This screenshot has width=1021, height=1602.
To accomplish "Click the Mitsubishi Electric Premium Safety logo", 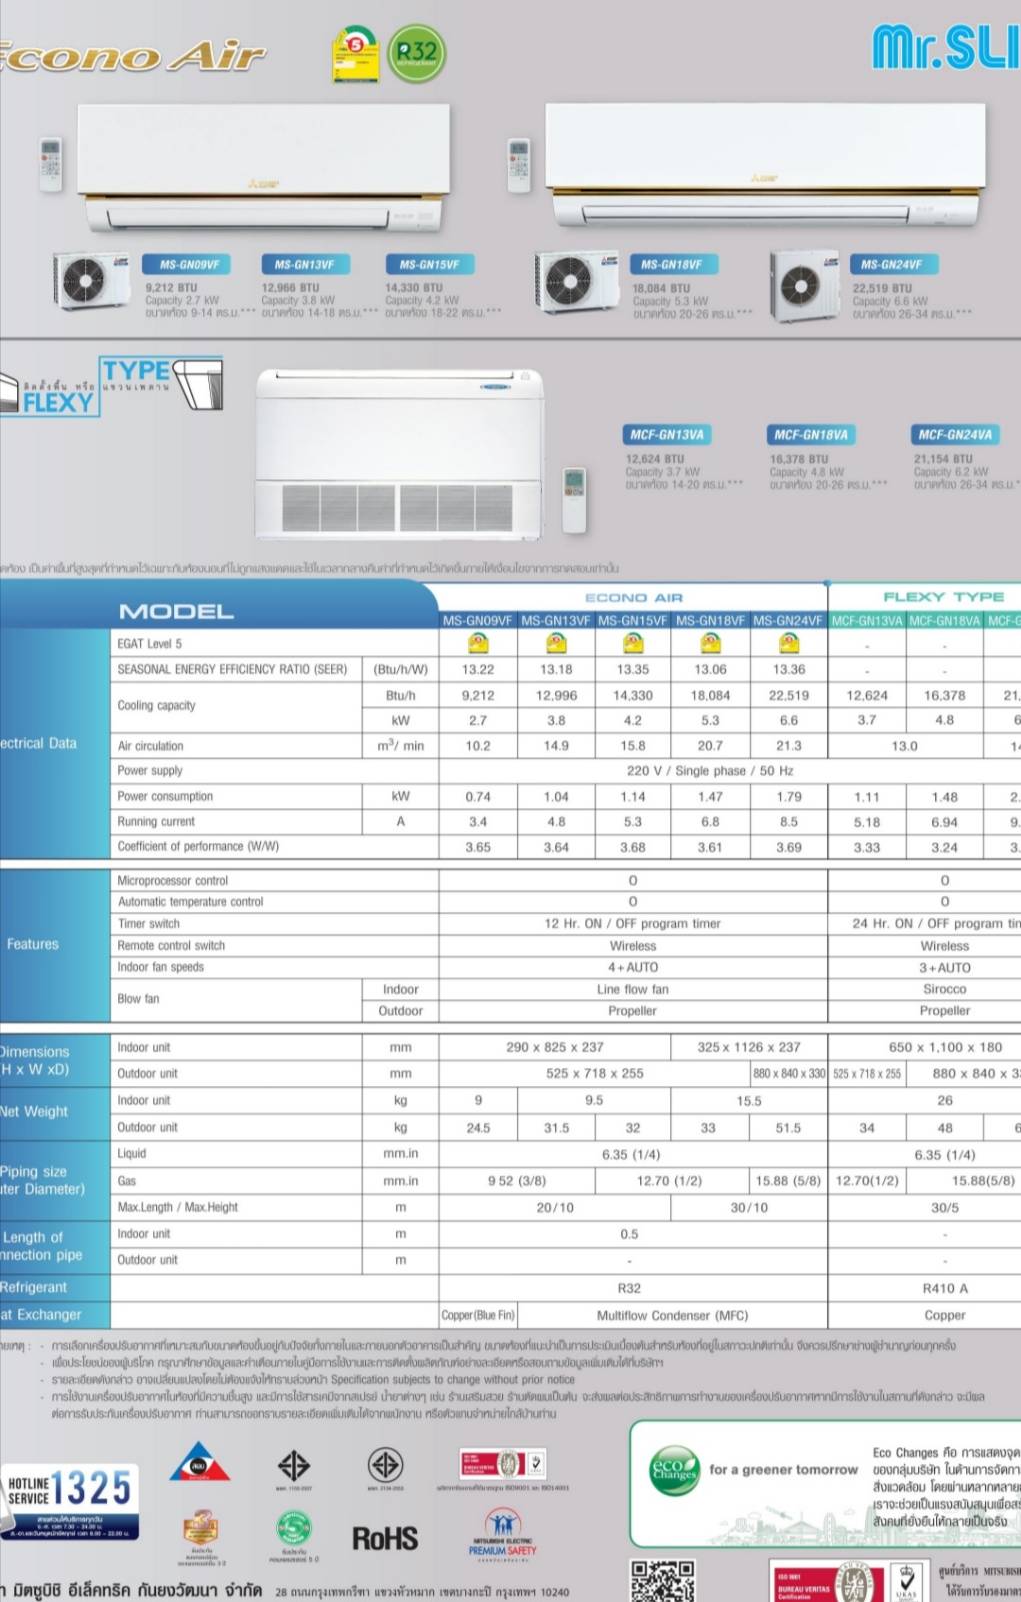I will coord(502,1534).
